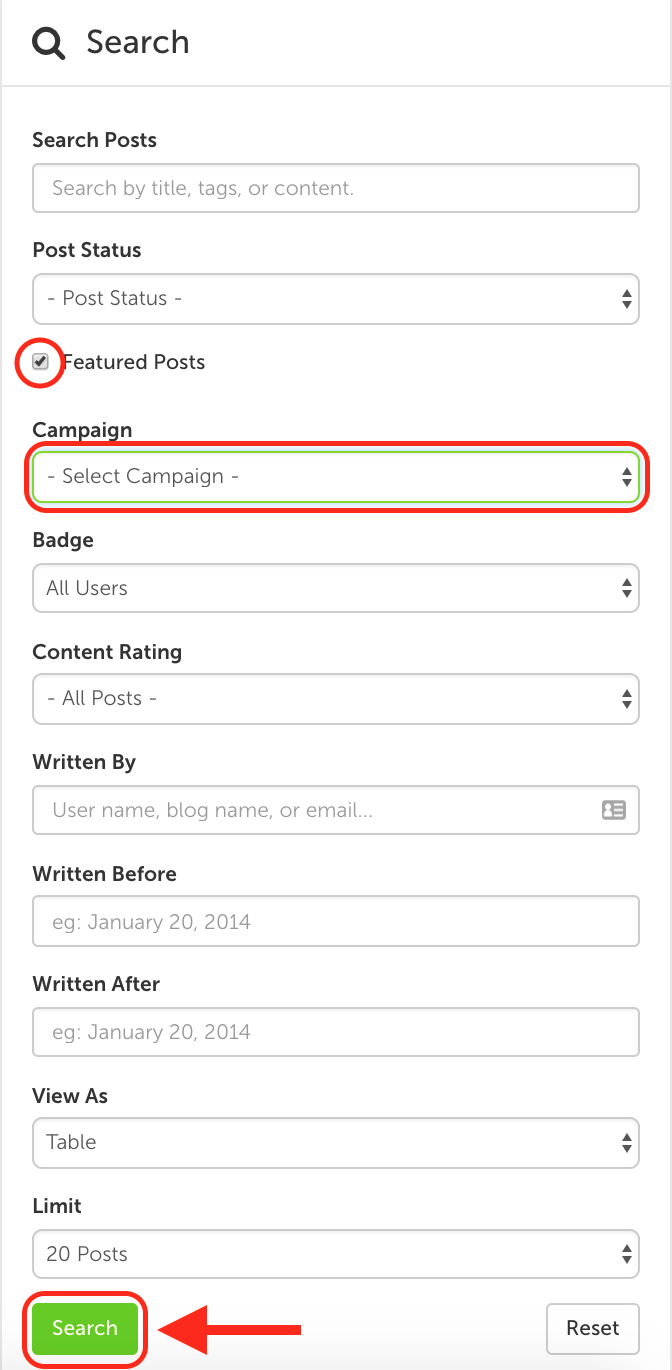
Task: Click the Featured Posts label text
Action: point(134,362)
